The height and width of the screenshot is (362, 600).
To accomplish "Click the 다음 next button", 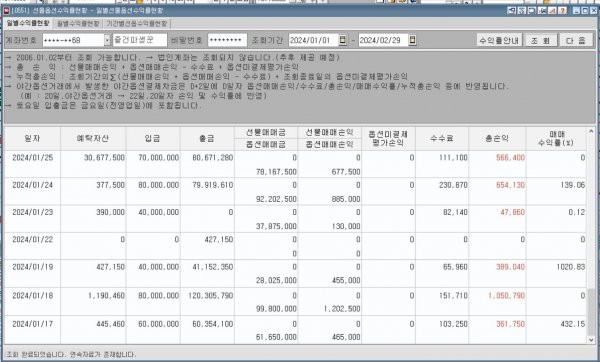I will pos(576,40).
